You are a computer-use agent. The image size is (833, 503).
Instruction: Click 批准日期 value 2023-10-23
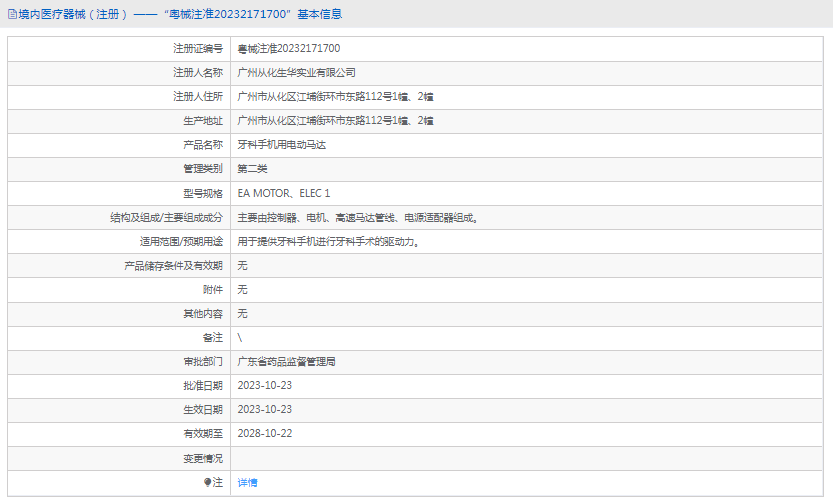(x=265, y=385)
